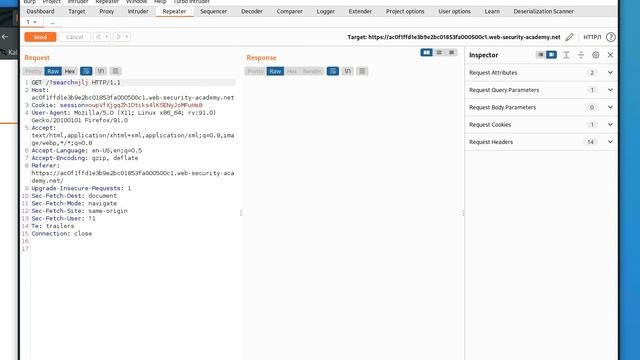Image resolution: width=640 pixels, height=360 pixels.
Task: Open the User options tab
Action: point(454,11)
